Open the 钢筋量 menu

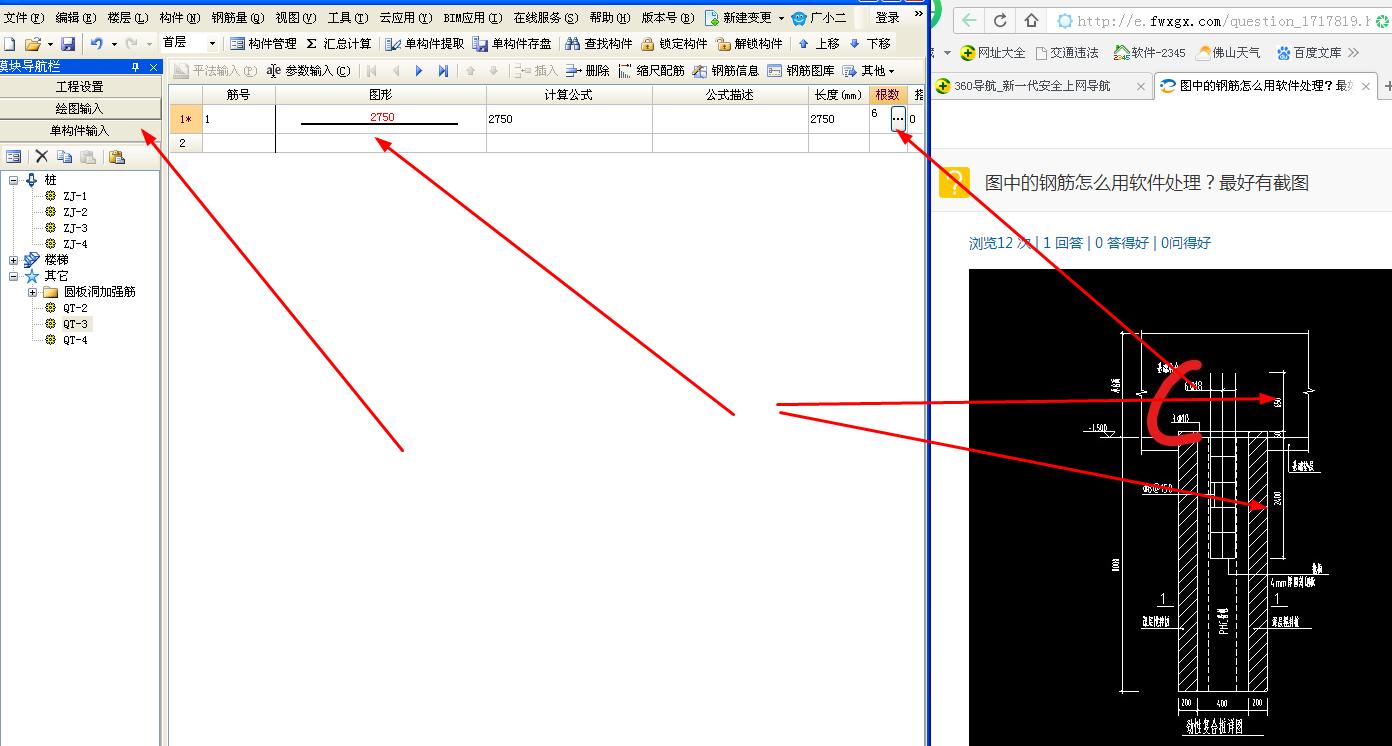pos(238,18)
